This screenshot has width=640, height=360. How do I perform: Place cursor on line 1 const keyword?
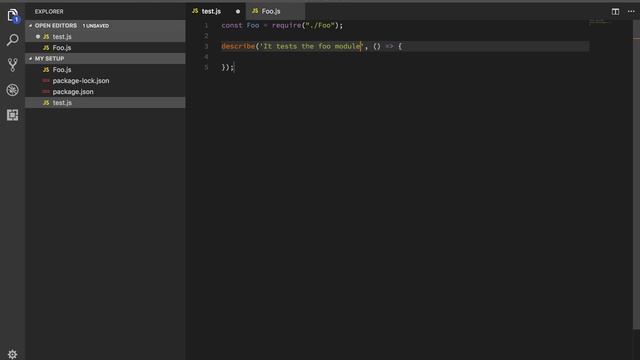[x=232, y=25]
